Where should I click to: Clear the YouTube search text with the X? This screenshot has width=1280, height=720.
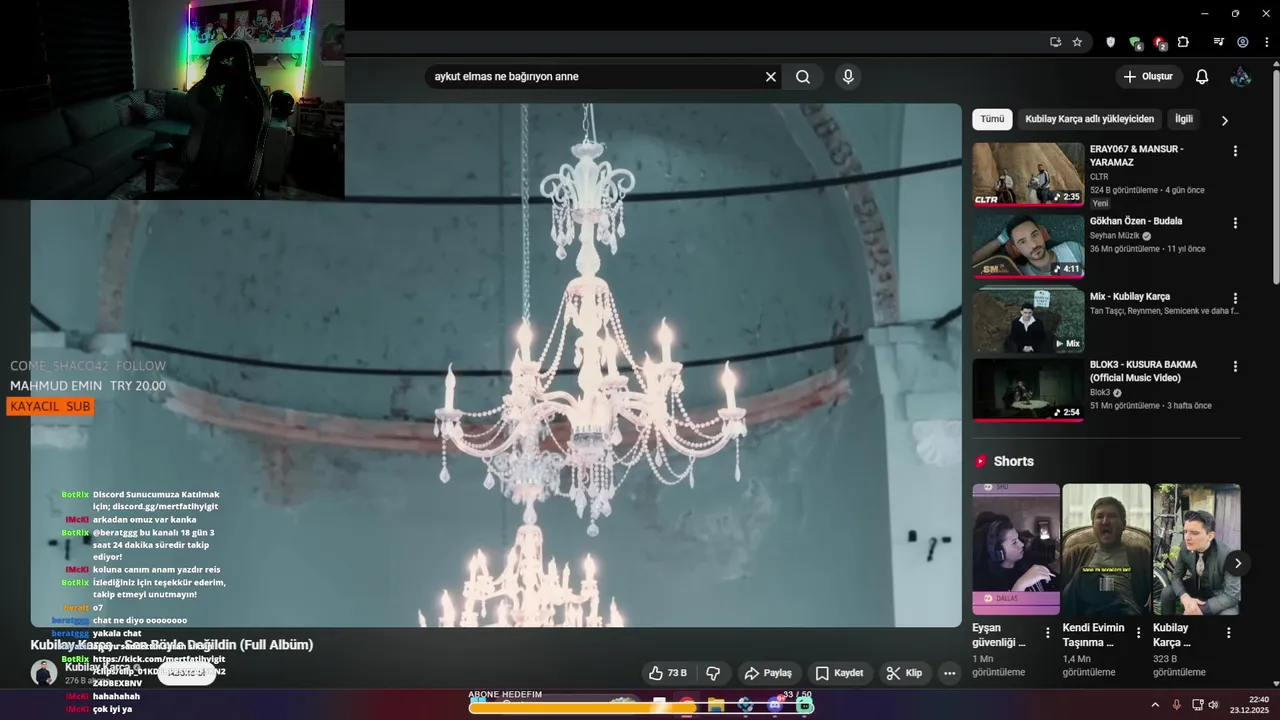(x=771, y=77)
